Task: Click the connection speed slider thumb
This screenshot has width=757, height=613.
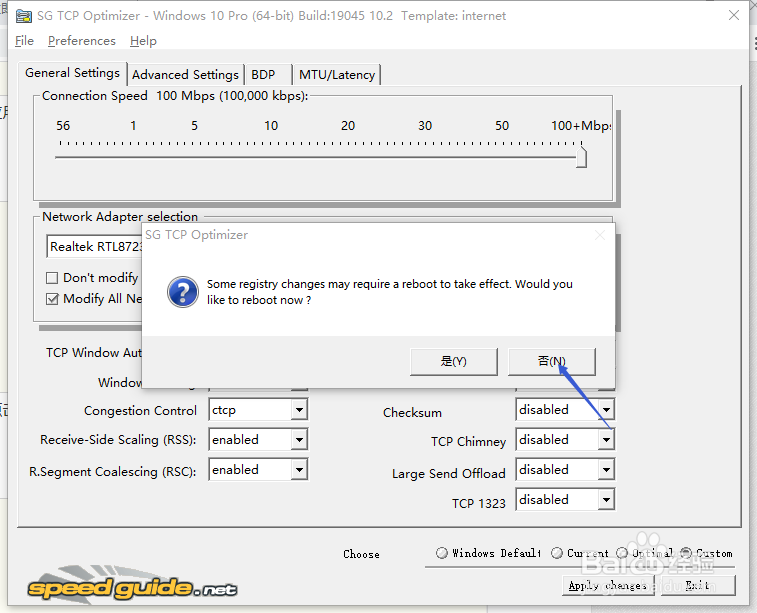Action: pyautogui.click(x=581, y=155)
